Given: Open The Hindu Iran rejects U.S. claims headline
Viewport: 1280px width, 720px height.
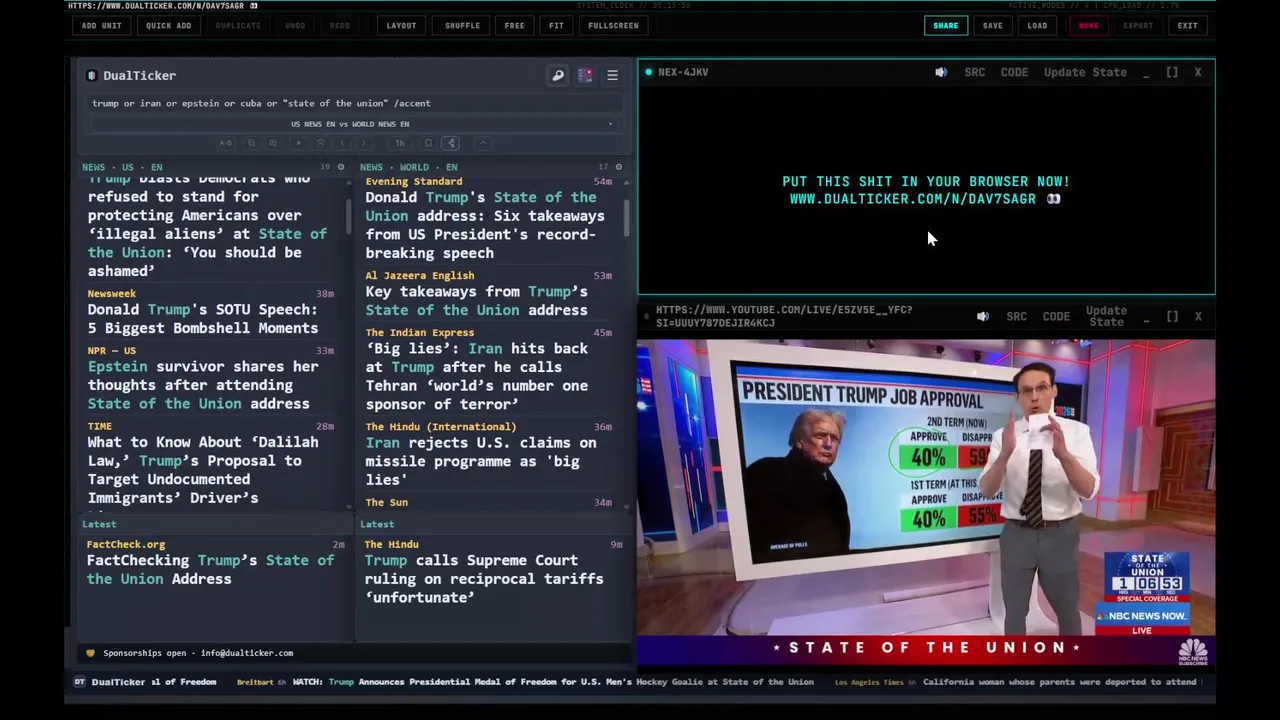Looking at the screenshot, I should click(481, 461).
